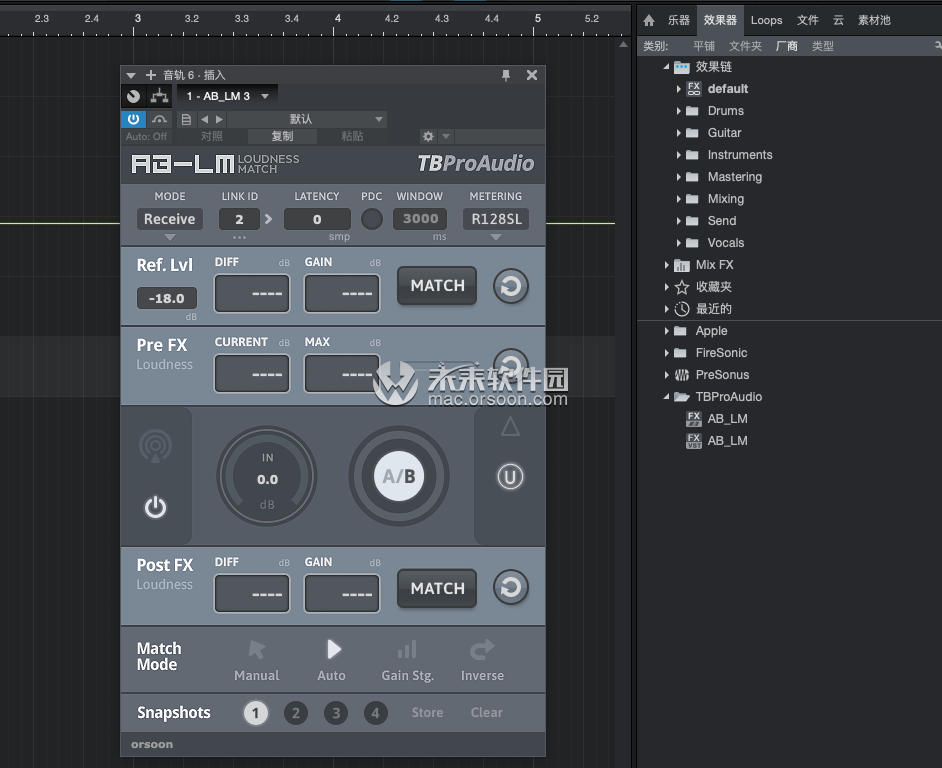Screen dimensions: 942x768
Task: Select snapshot 2
Action: pyautogui.click(x=296, y=713)
